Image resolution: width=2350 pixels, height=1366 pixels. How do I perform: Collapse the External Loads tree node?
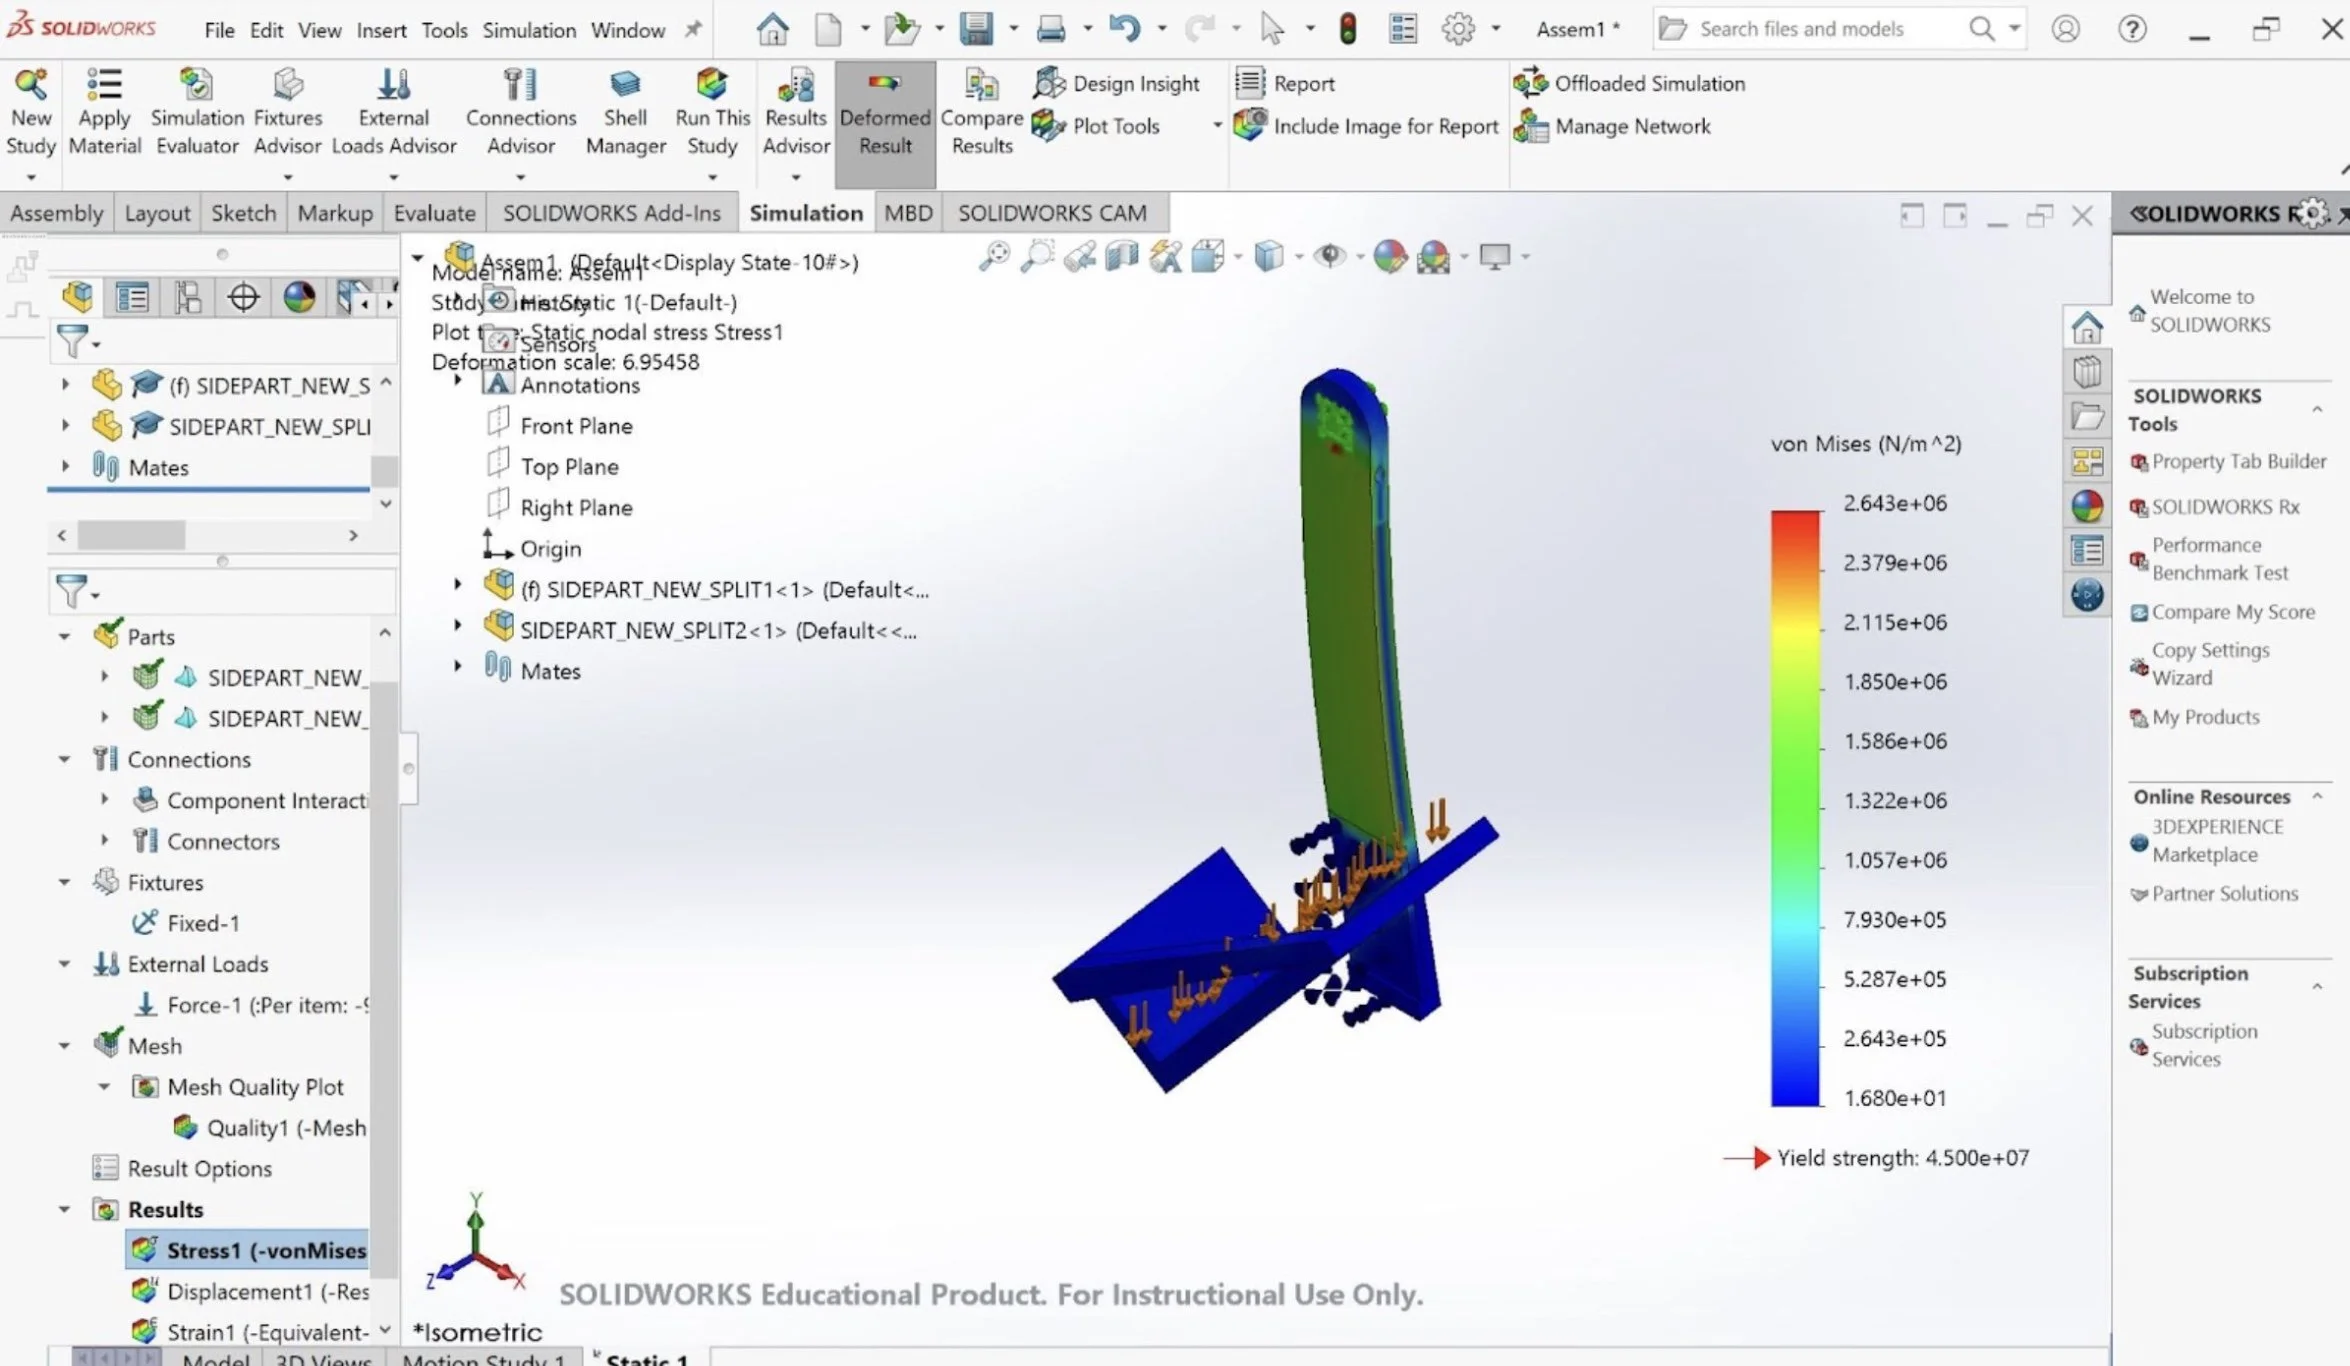65,964
